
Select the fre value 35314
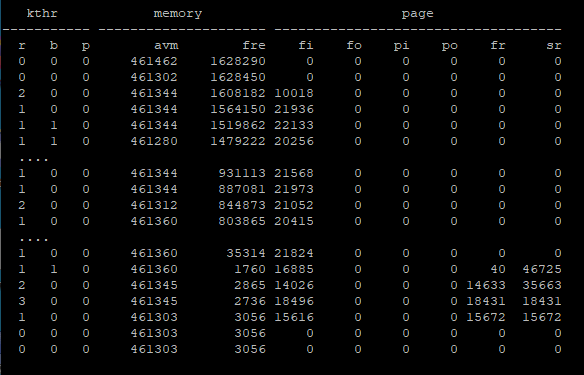(246, 254)
